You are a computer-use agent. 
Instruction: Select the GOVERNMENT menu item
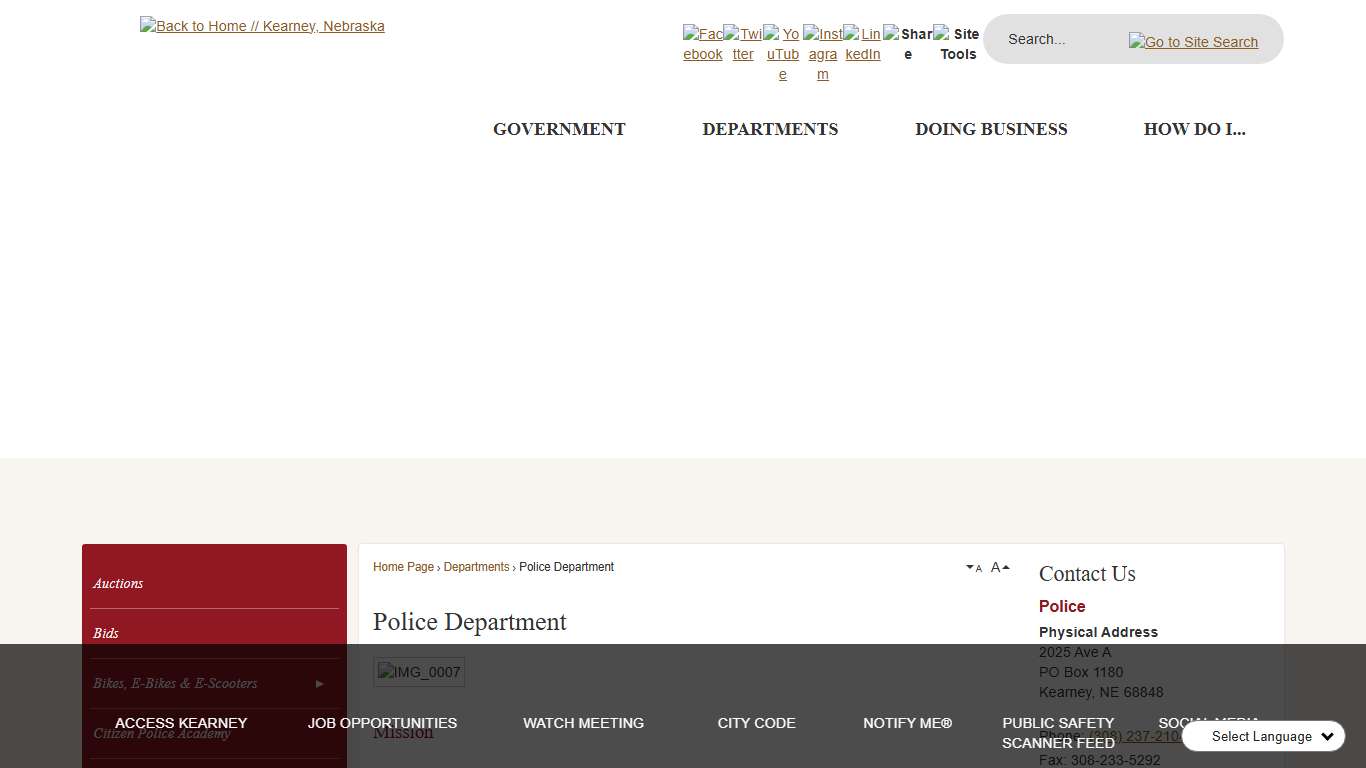click(559, 129)
